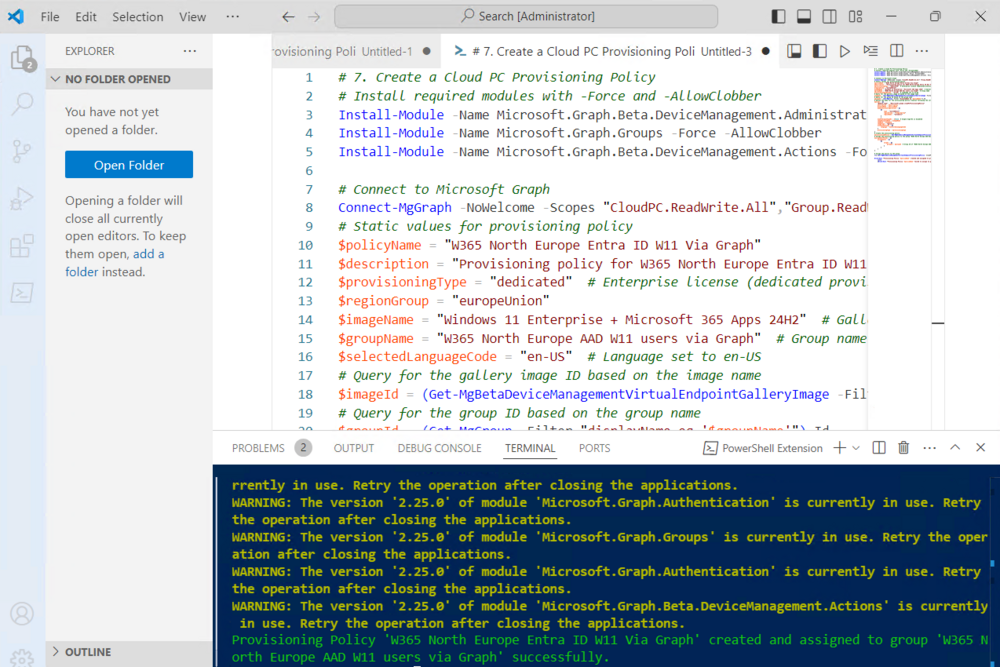This screenshot has height=667, width=1000.
Task: Open the Extensions view
Action: coord(22,246)
